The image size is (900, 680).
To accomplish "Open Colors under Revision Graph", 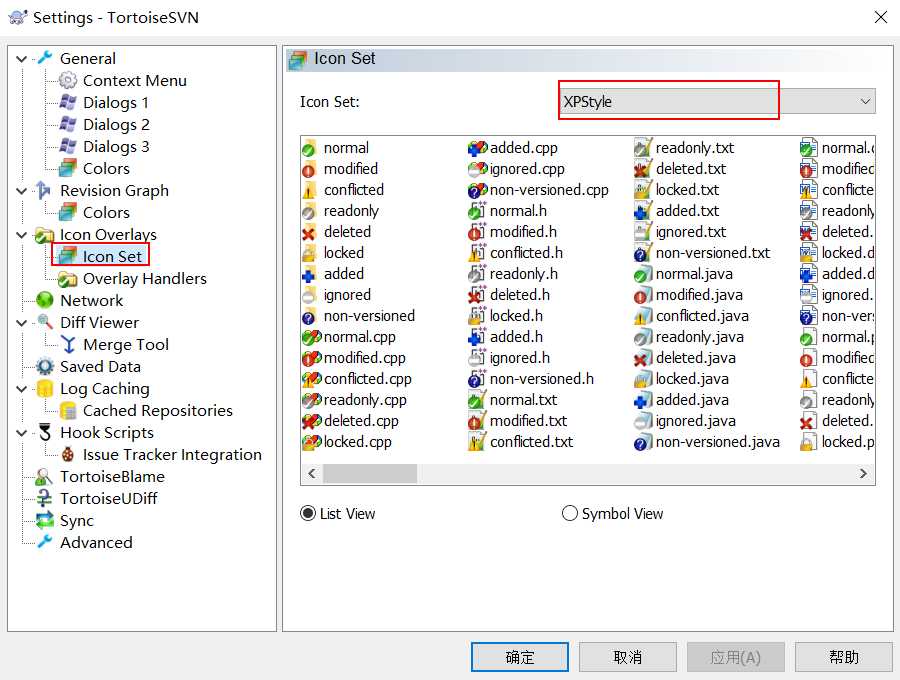I will [x=106, y=212].
